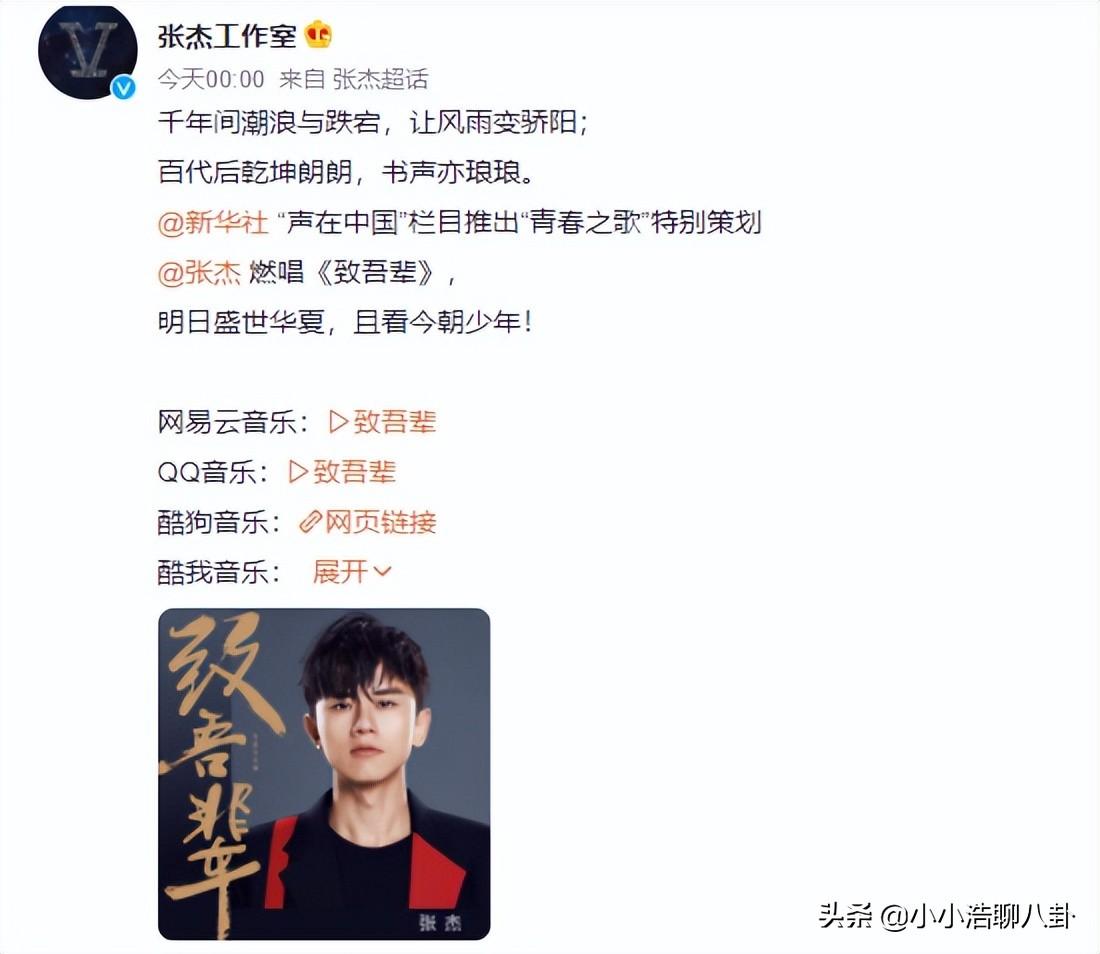Viewport: 1100px width, 954px height.
Task: Click the 今天00:00 post timestamp
Action: tap(211, 79)
